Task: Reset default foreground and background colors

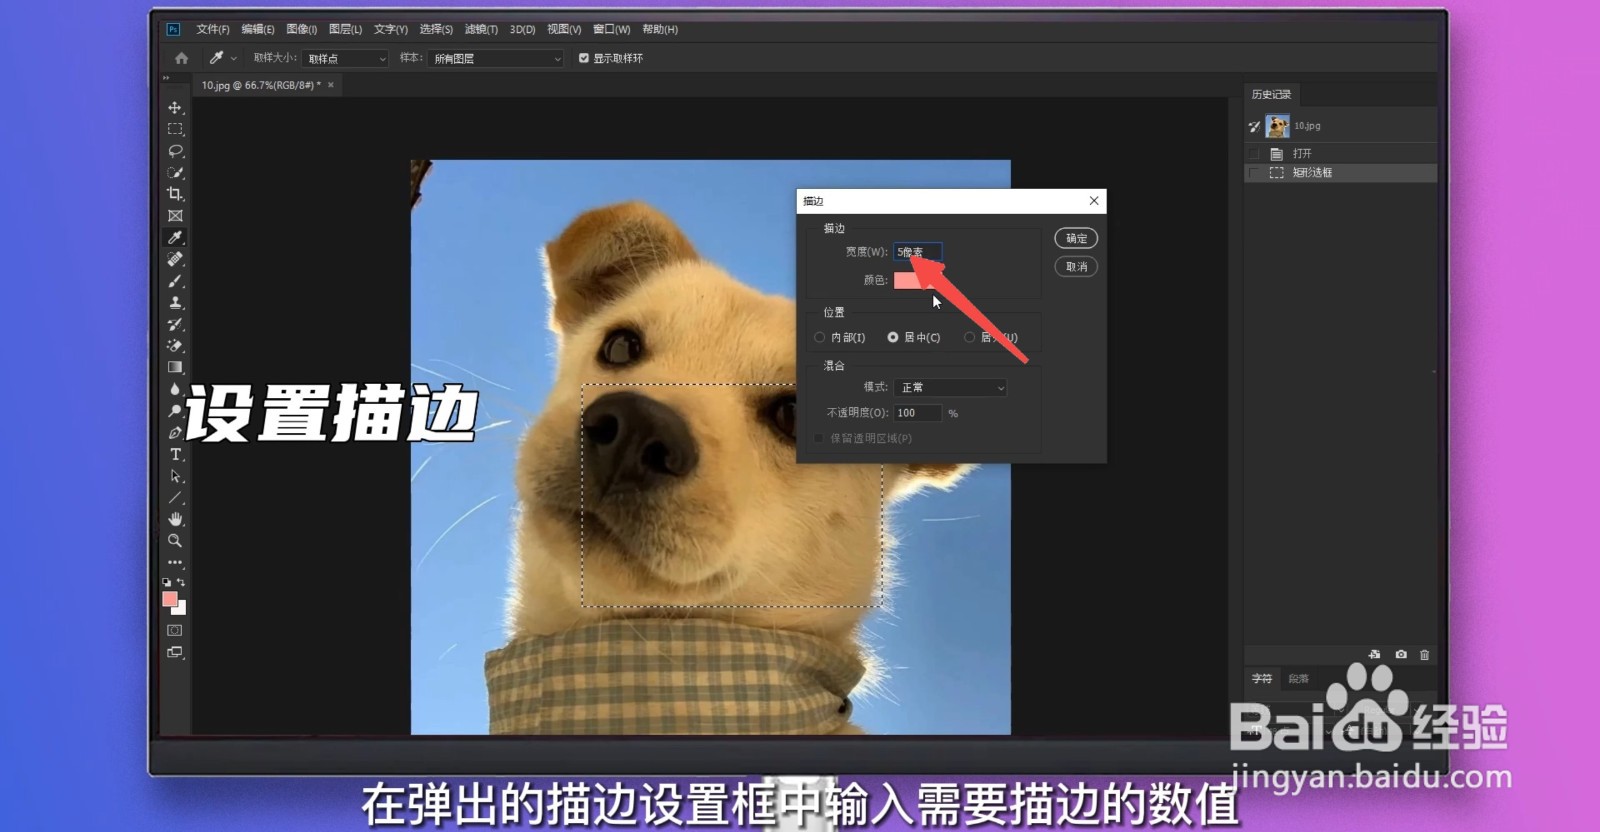Action: (167, 582)
